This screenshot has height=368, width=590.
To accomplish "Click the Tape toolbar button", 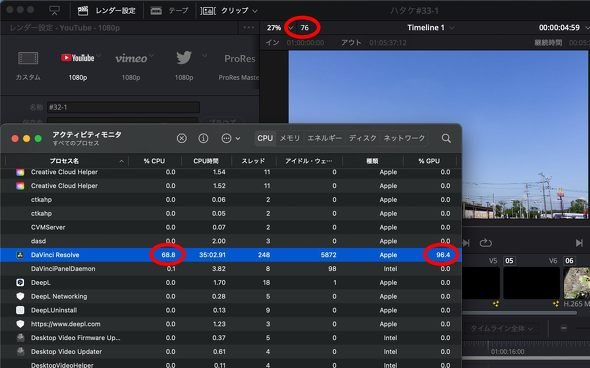I will pos(169,11).
